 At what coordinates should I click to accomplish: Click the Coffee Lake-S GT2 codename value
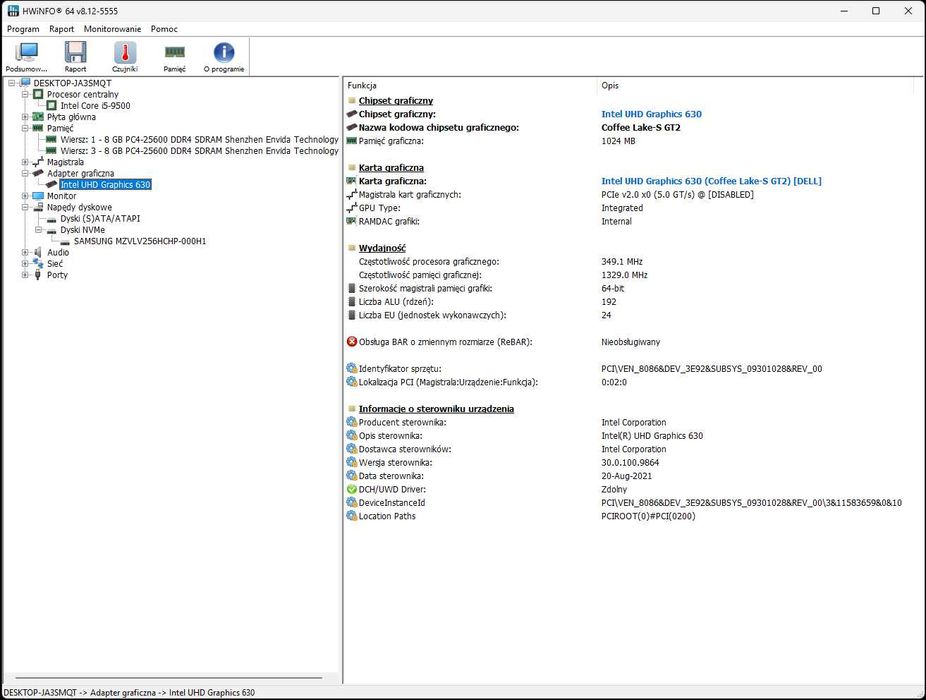pyautogui.click(x=641, y=128)
